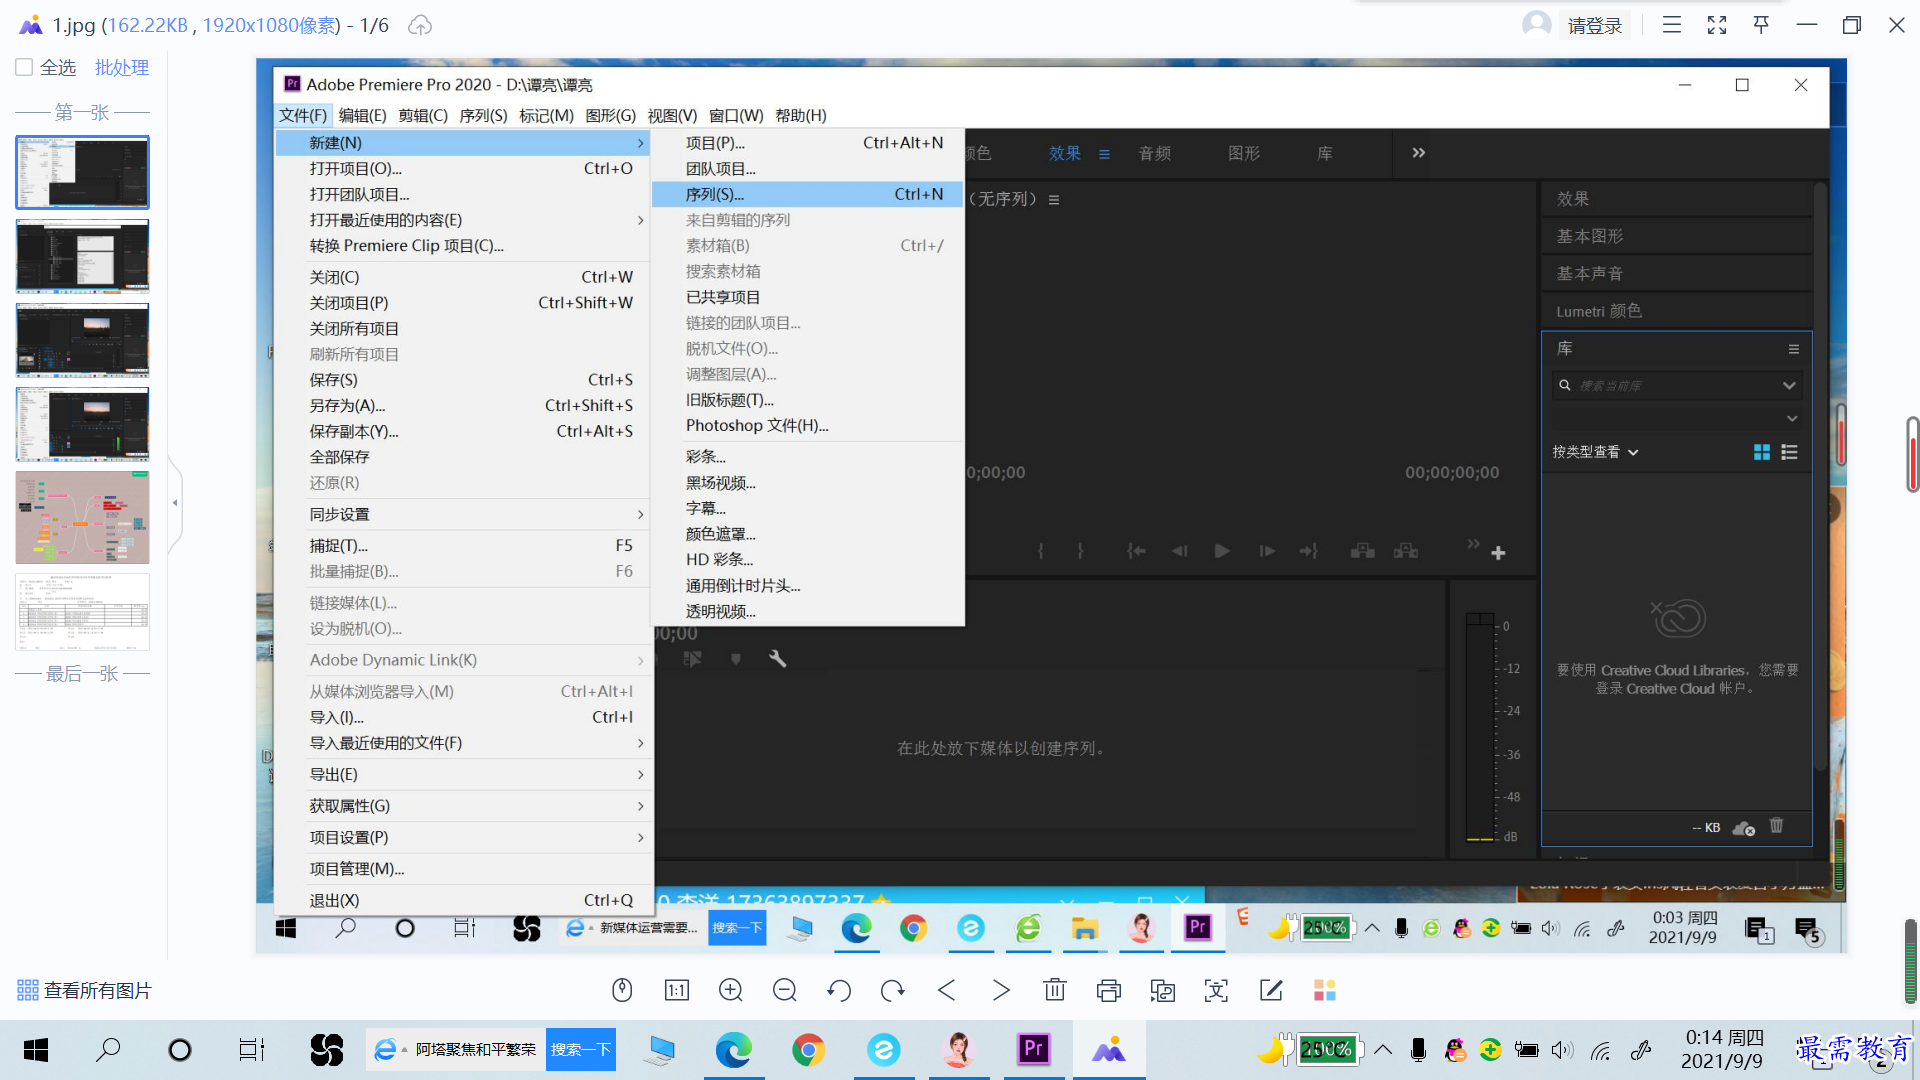Click the screenshot/copy image icon
1920x1080 pixels.
coord(1163,990)
